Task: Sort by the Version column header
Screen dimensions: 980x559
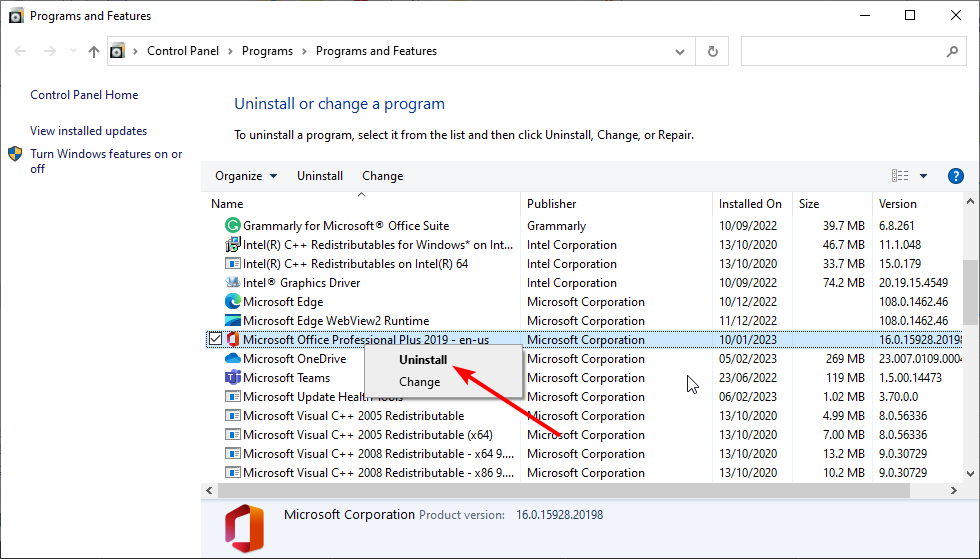Action: point(917,204)
